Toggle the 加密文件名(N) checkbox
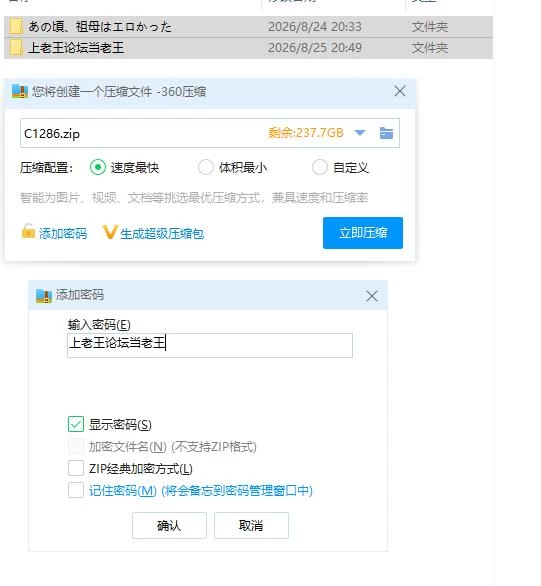Viewport: 541px width, 586px height. pyautogui.click(x=76, y=446)
